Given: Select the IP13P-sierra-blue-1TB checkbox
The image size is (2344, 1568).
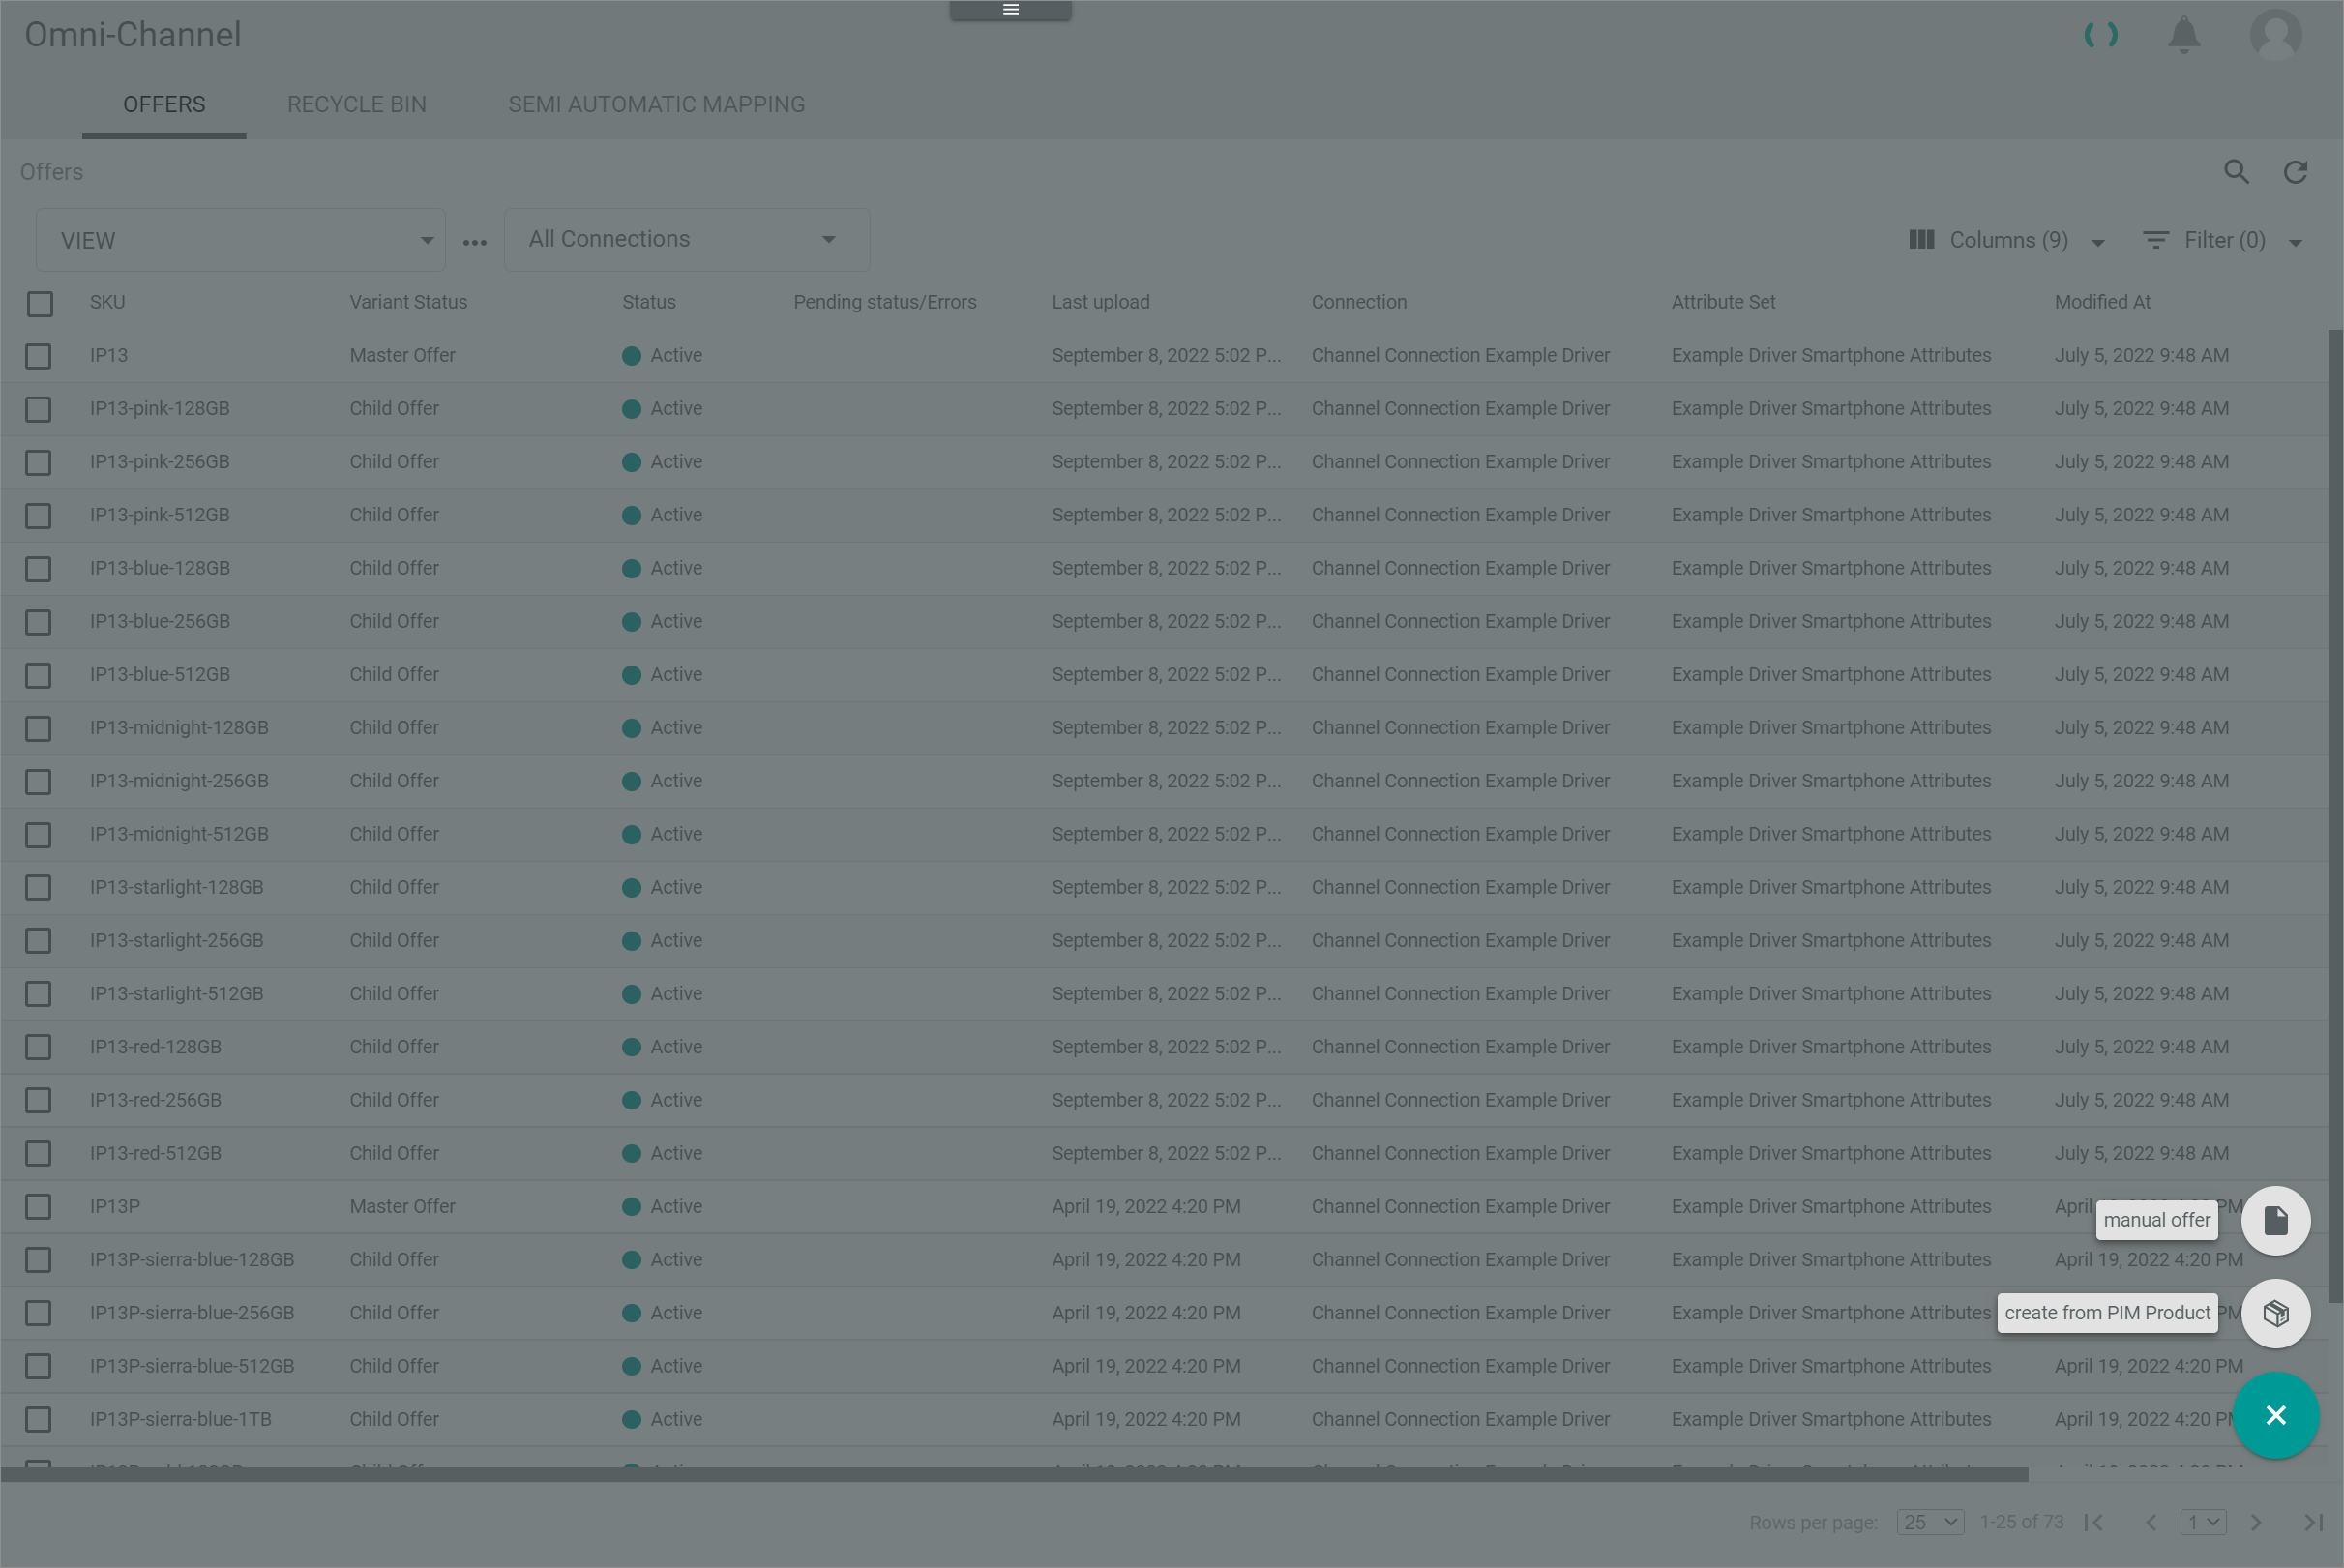Looking at the screenshot, I should [38, 1420].
